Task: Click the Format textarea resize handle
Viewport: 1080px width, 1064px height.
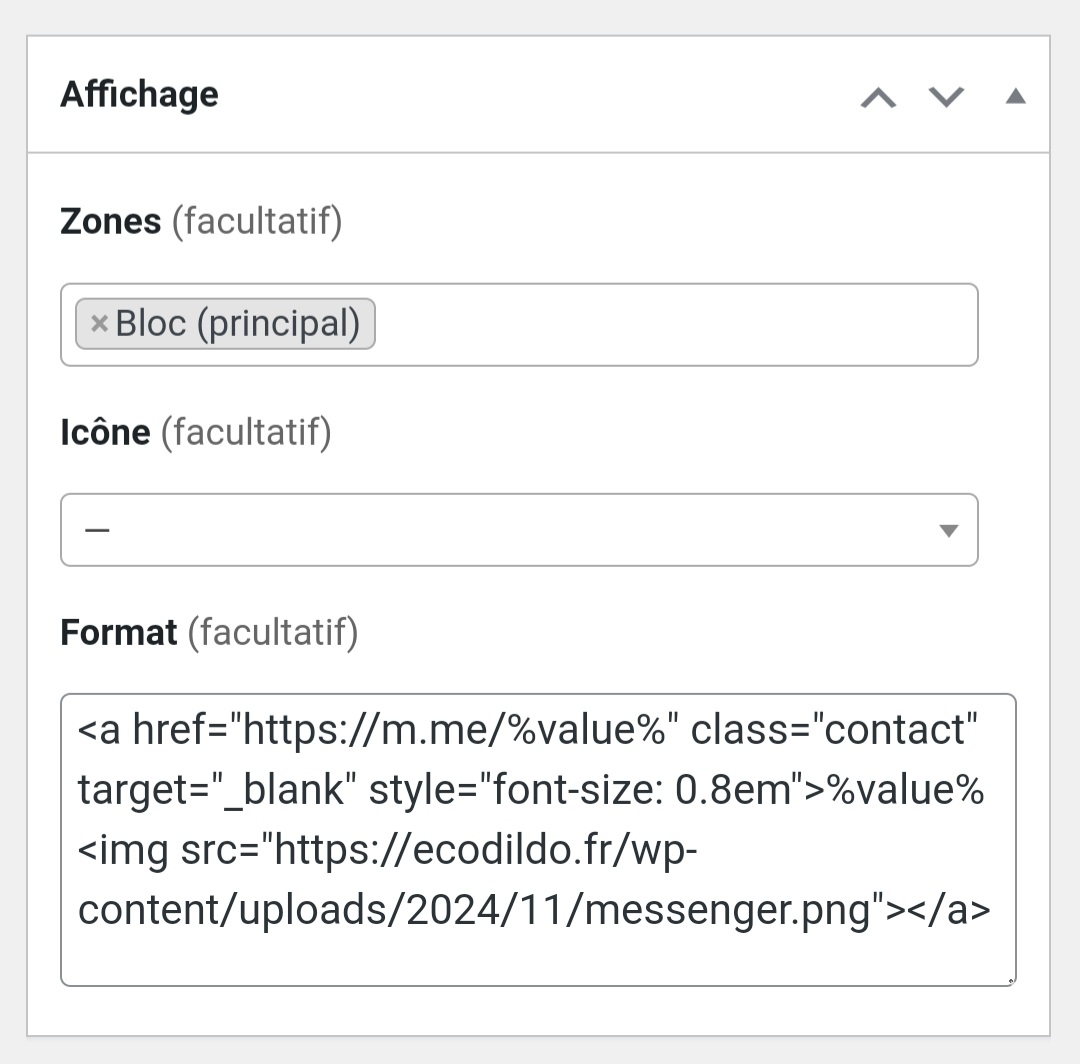Action: click(1010, 981)
